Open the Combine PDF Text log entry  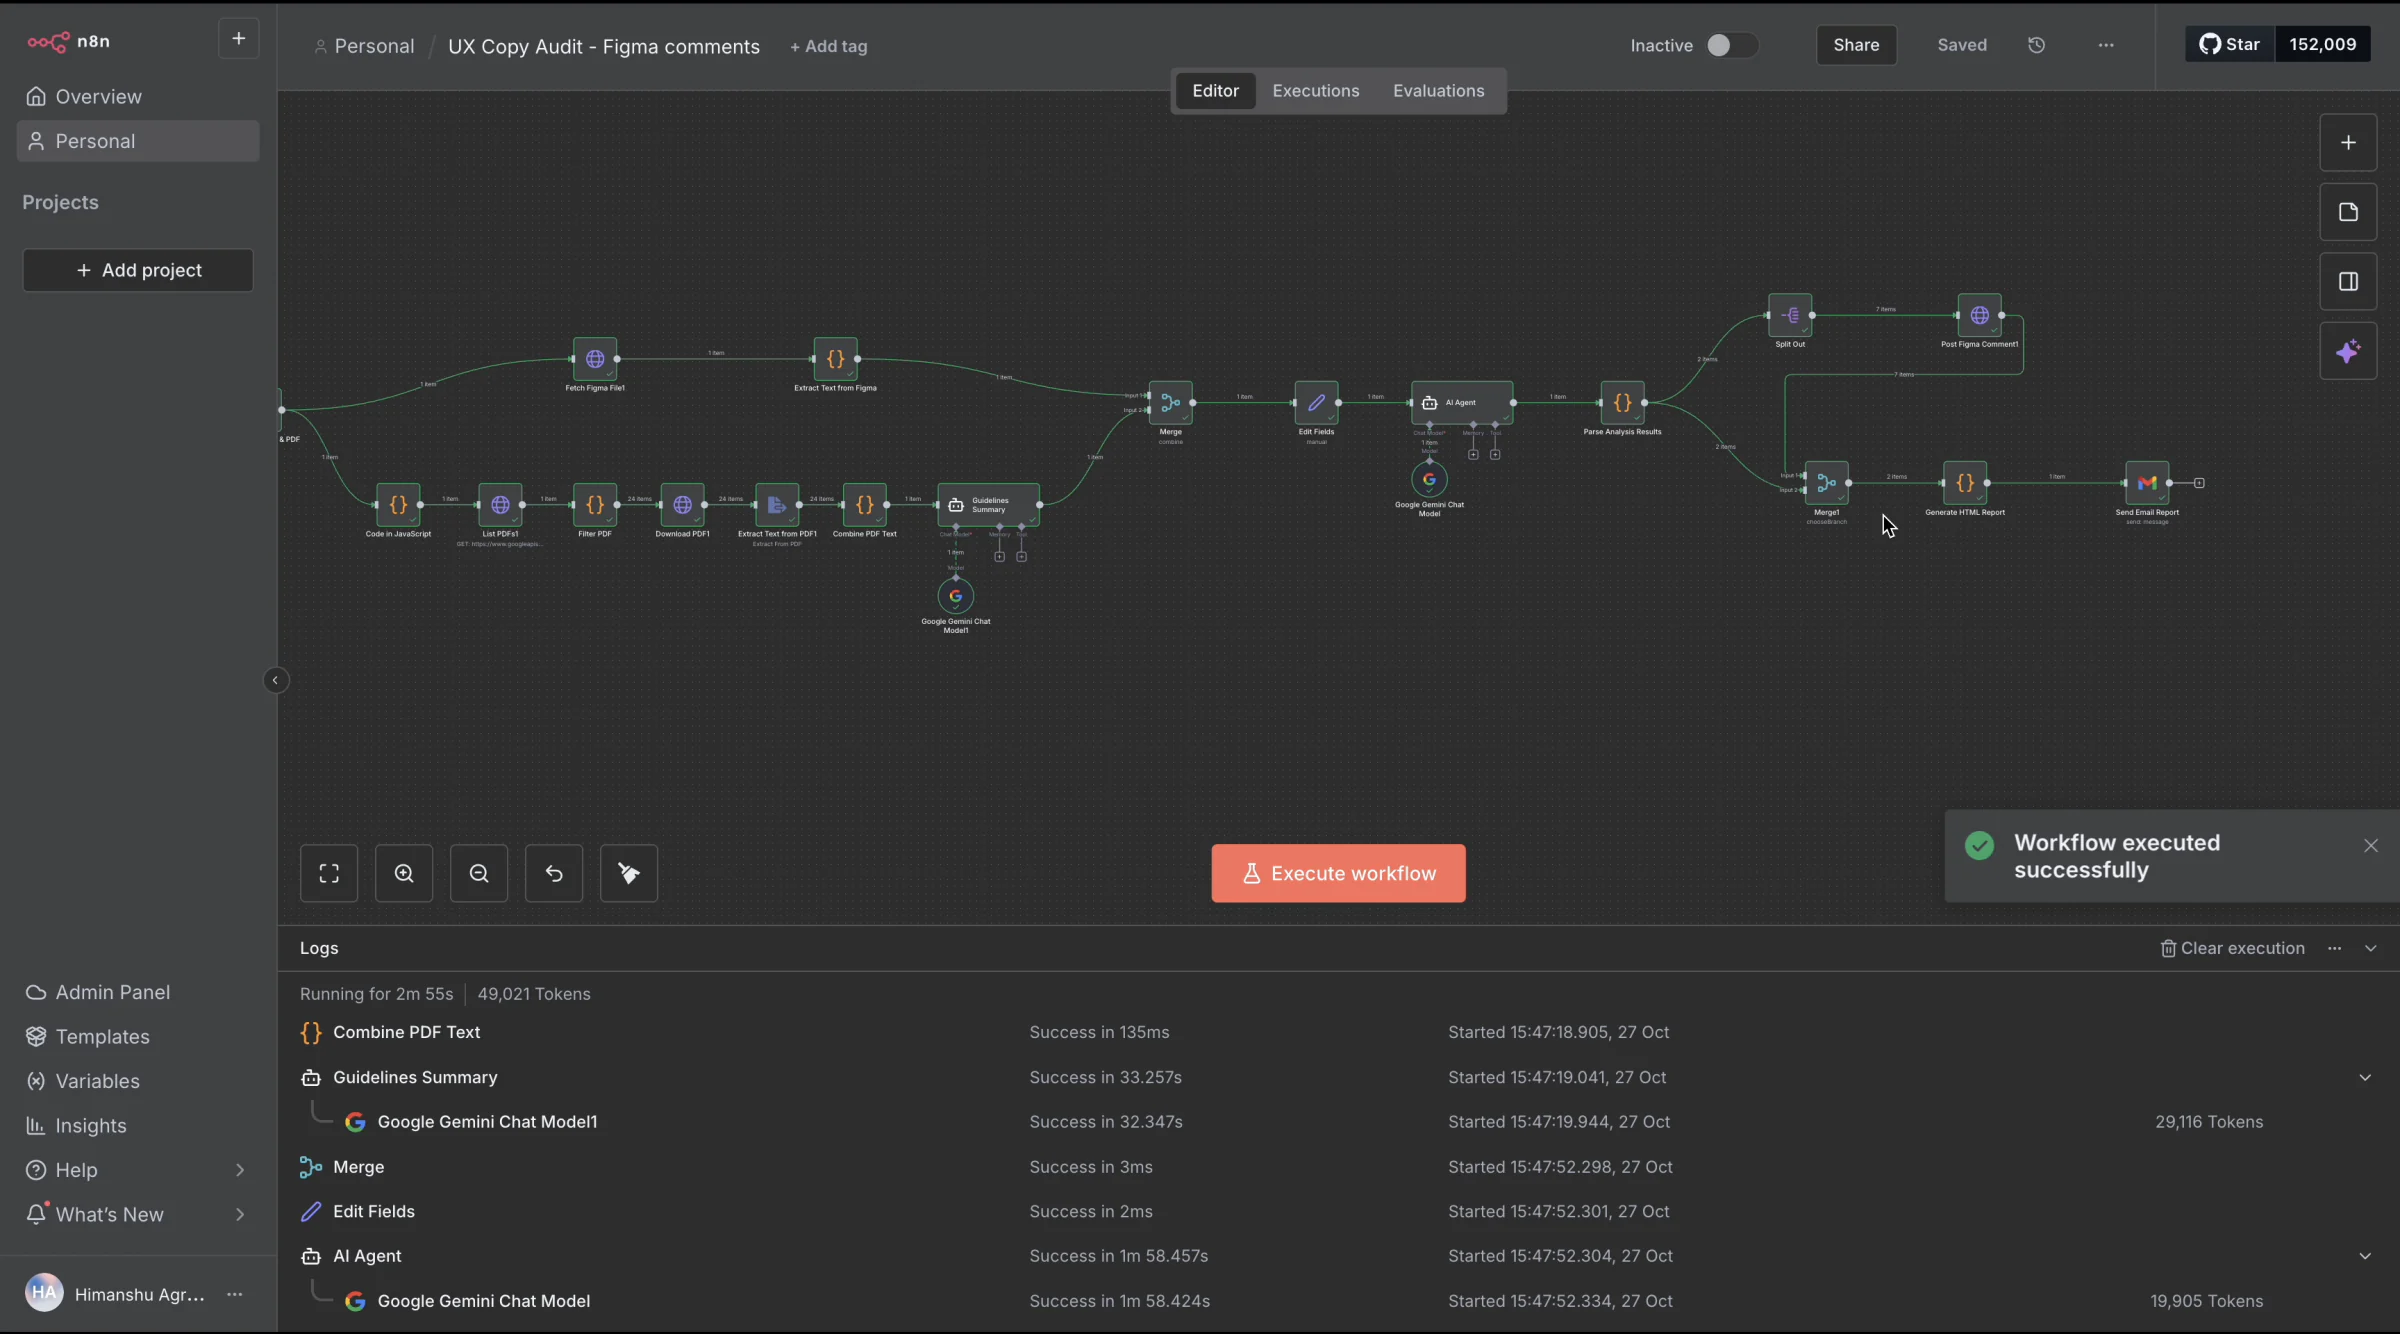click(1338, 1032)
